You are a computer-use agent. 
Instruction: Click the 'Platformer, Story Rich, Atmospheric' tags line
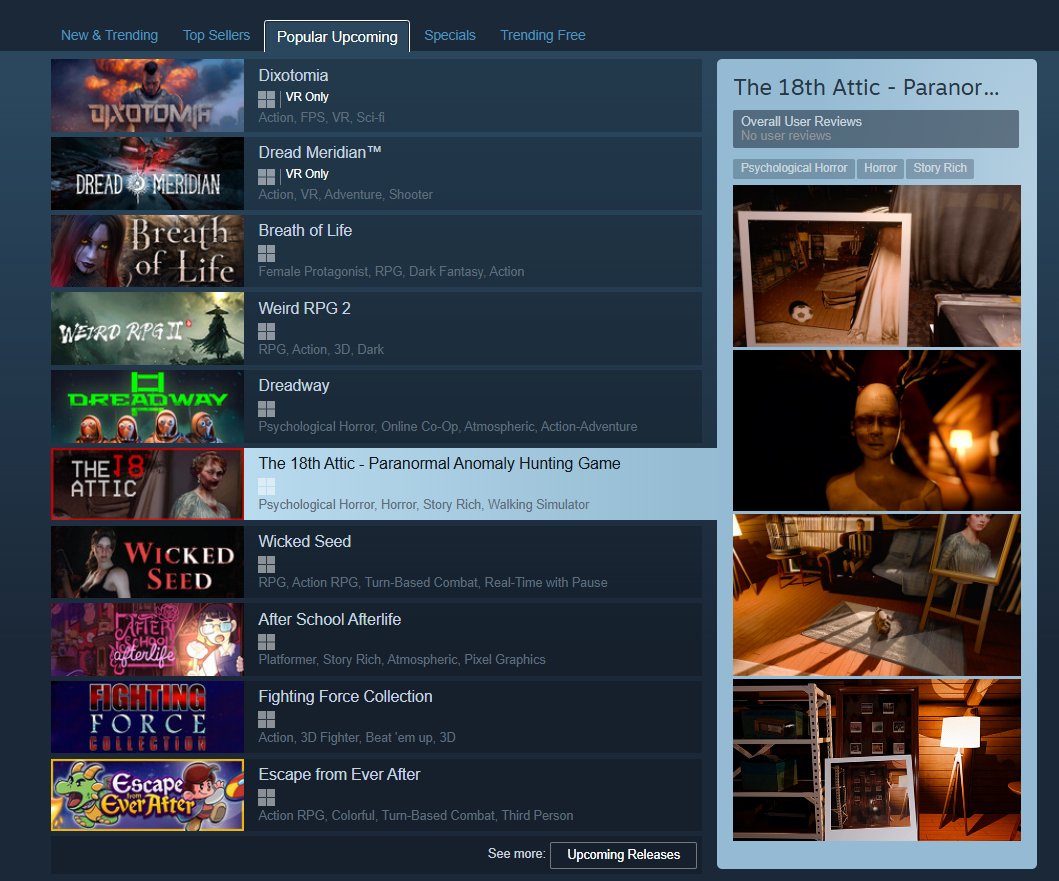pos(402,659)
